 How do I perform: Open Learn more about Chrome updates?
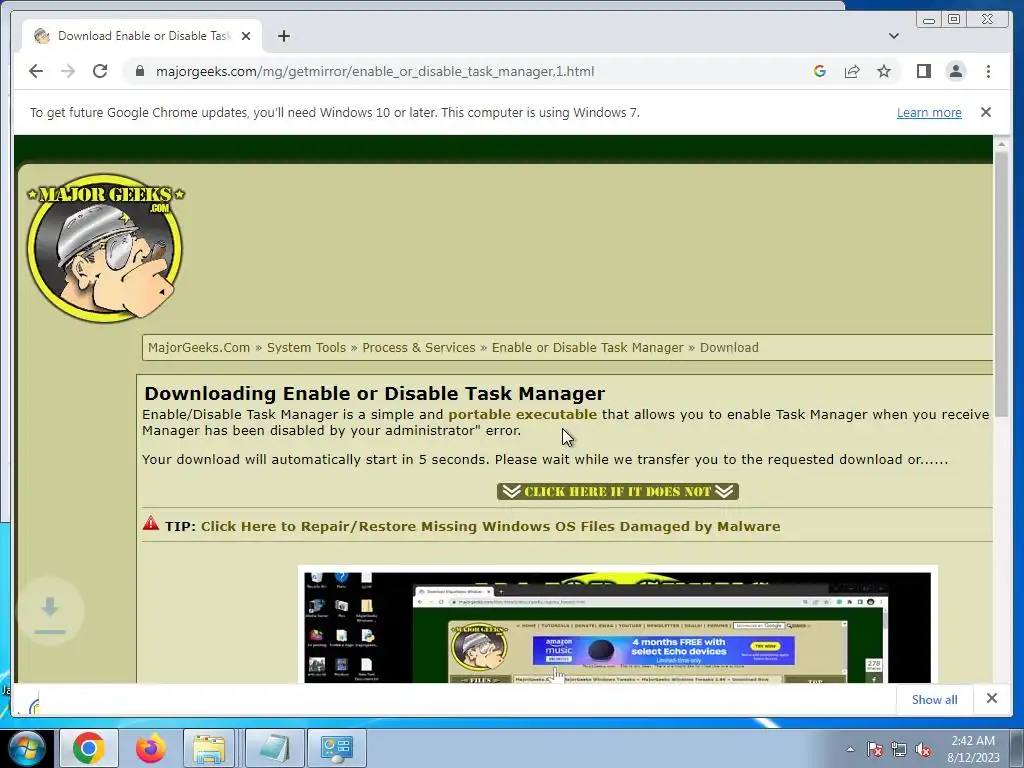(x=929, y=112)
